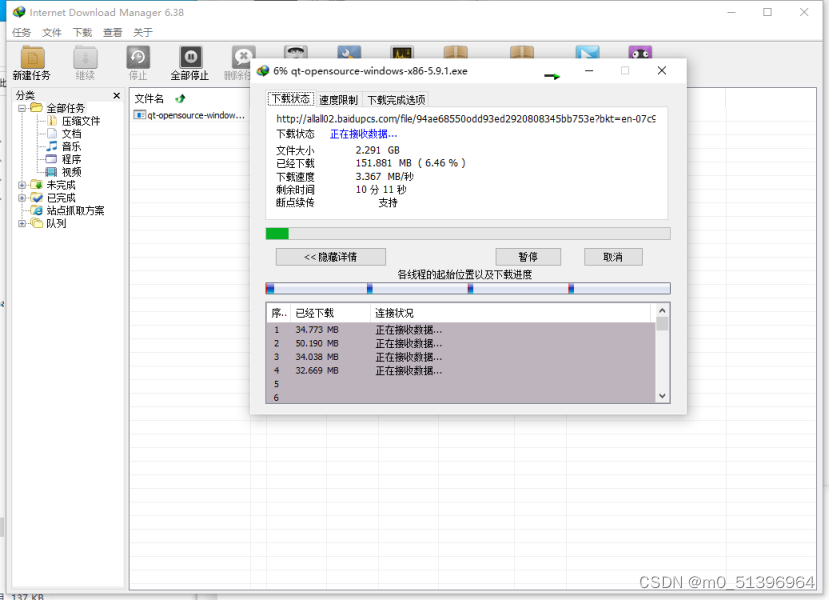Click the 停止 stop toolbar icon
Image resolution: width=830 pixels, height=600 pixels.
pos(138,64)
